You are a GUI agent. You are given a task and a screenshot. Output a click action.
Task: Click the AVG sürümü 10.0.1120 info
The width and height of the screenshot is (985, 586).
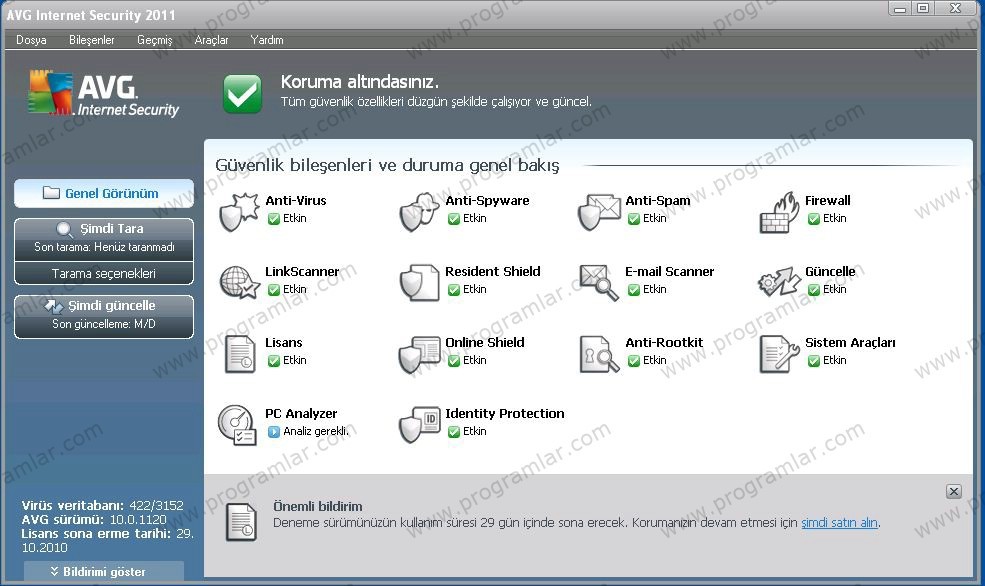[94, 519]
